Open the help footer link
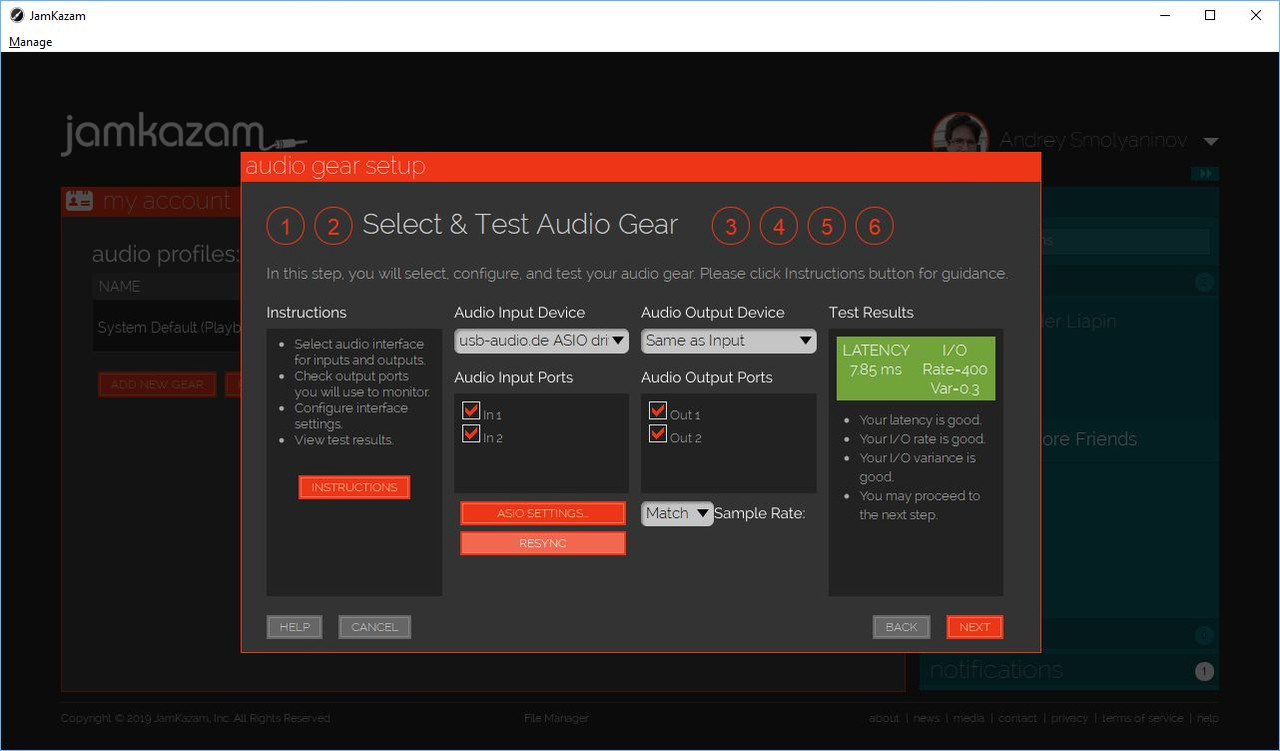The image size is (1280, 751). point(1208,718)
